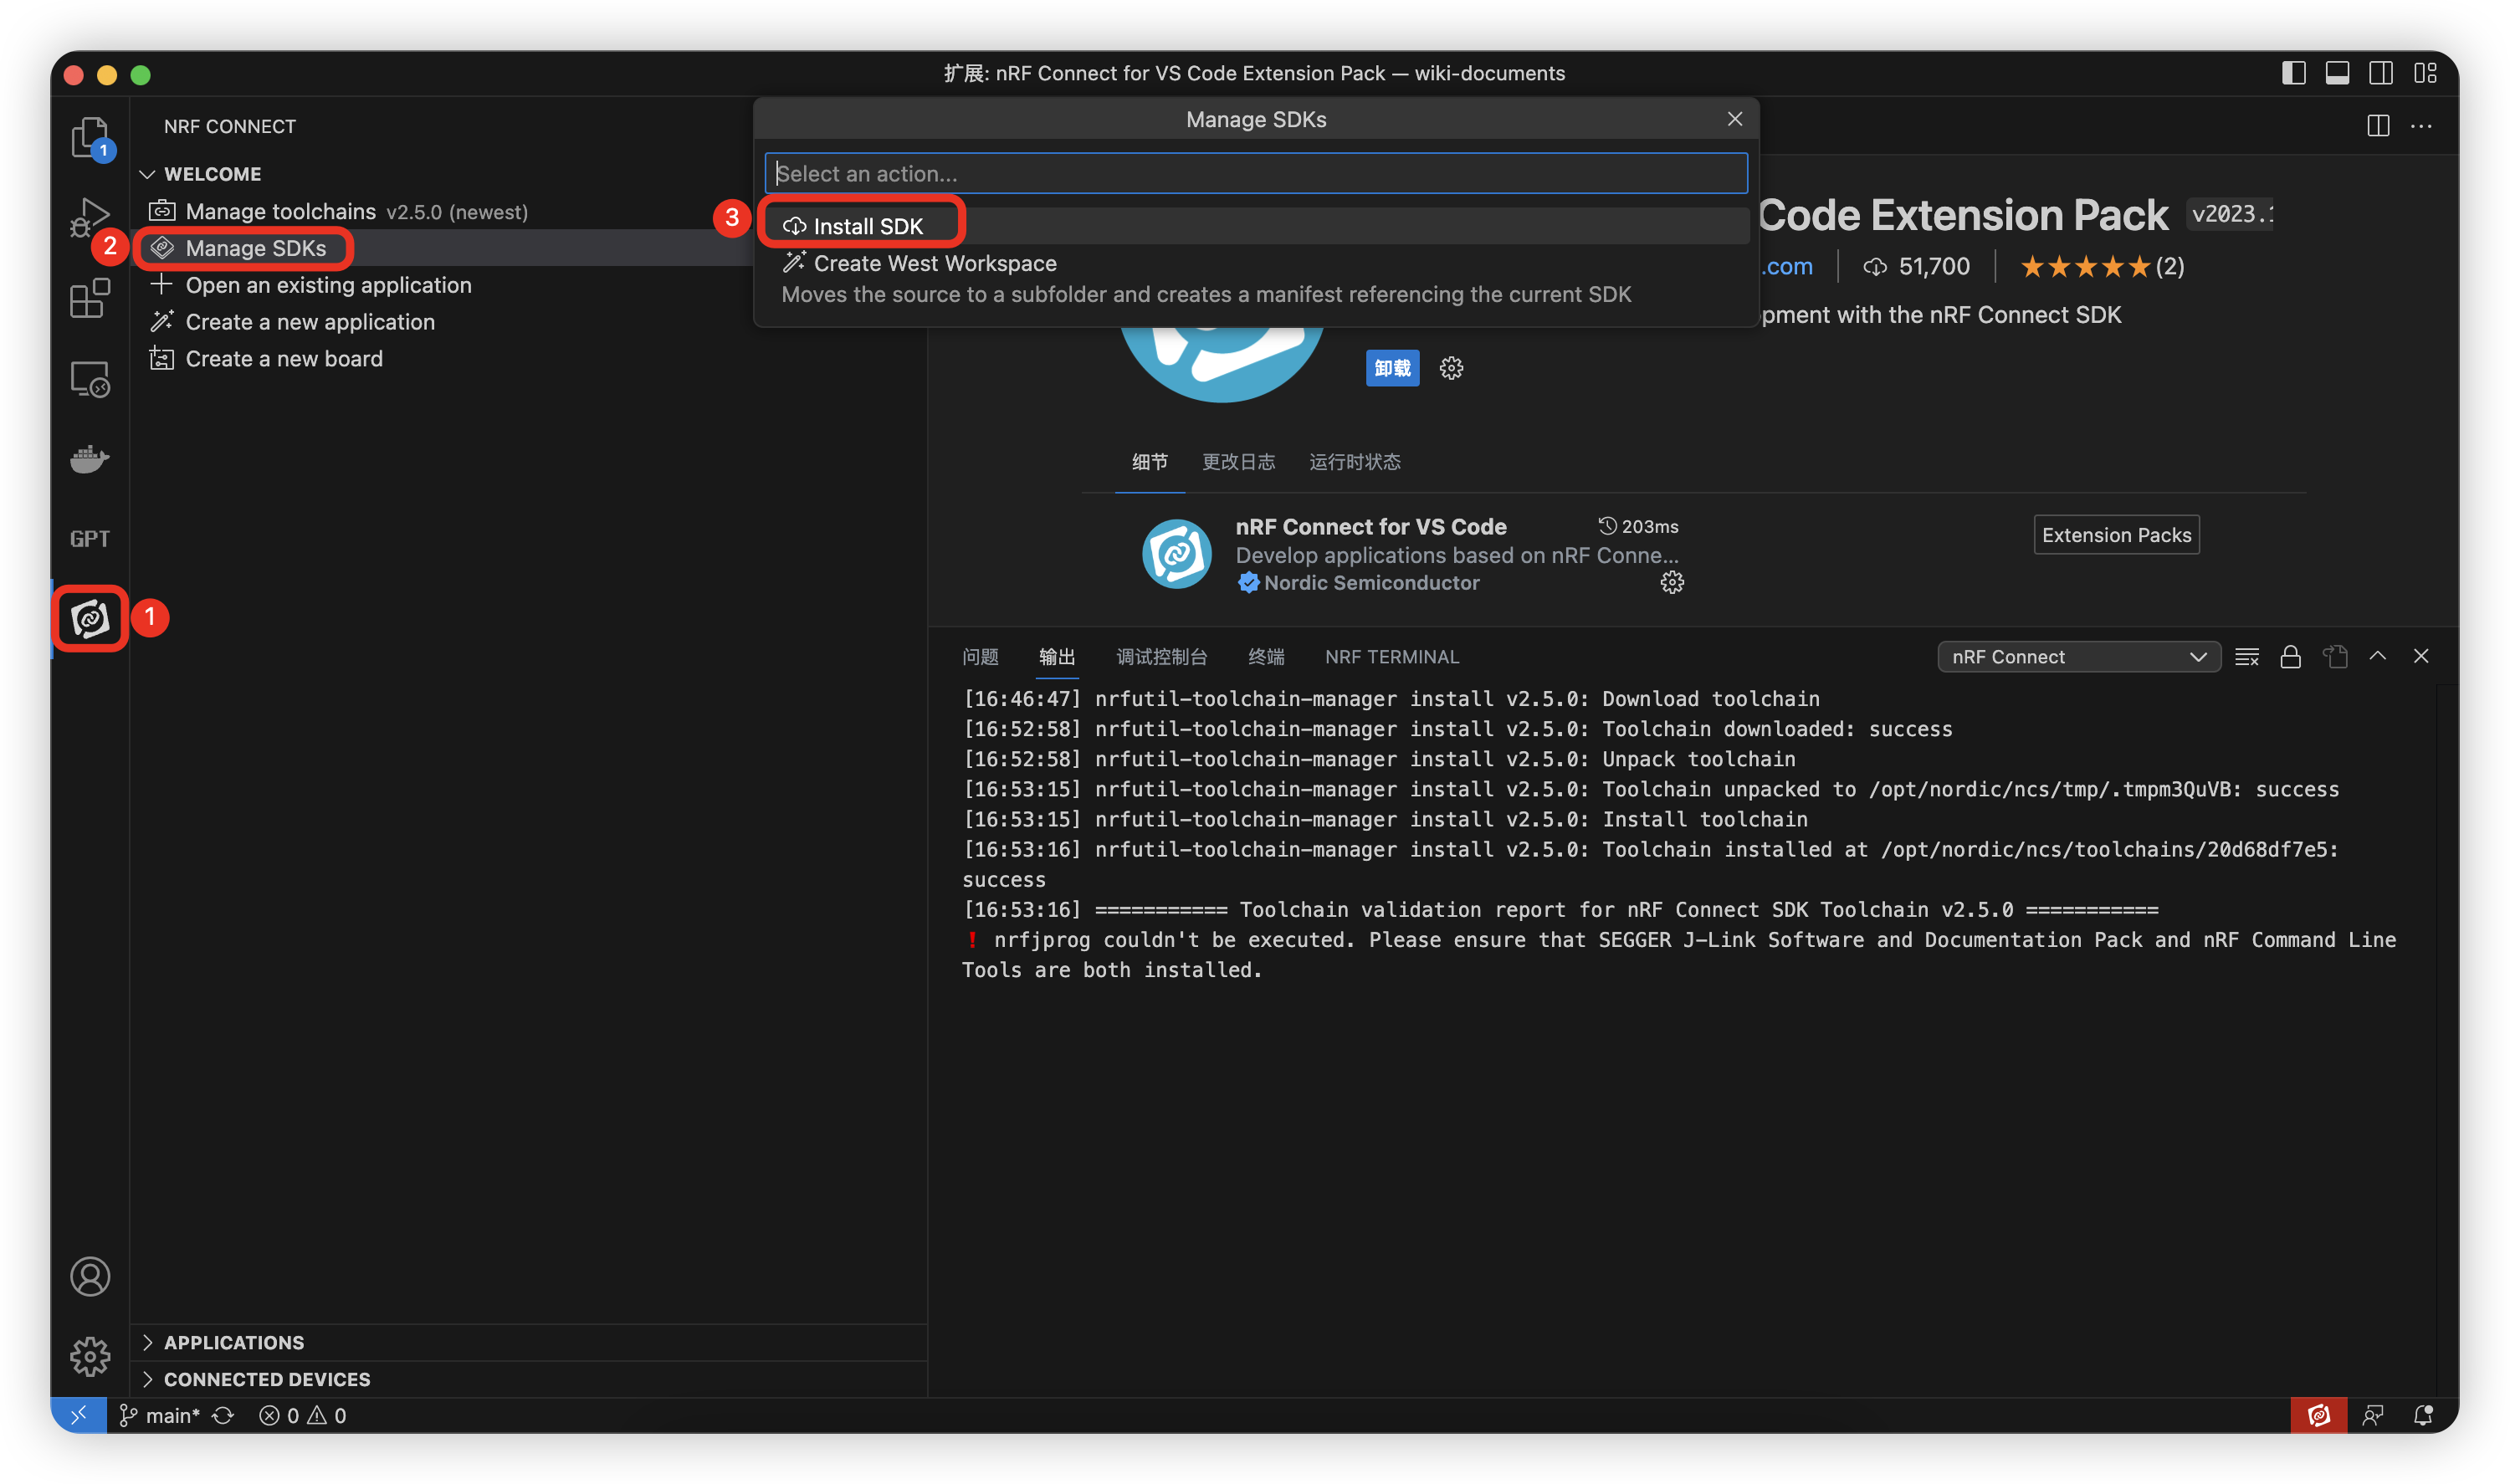Click the five-star rating
The image size is (2510, 1484).
[x=2084, y=267]
